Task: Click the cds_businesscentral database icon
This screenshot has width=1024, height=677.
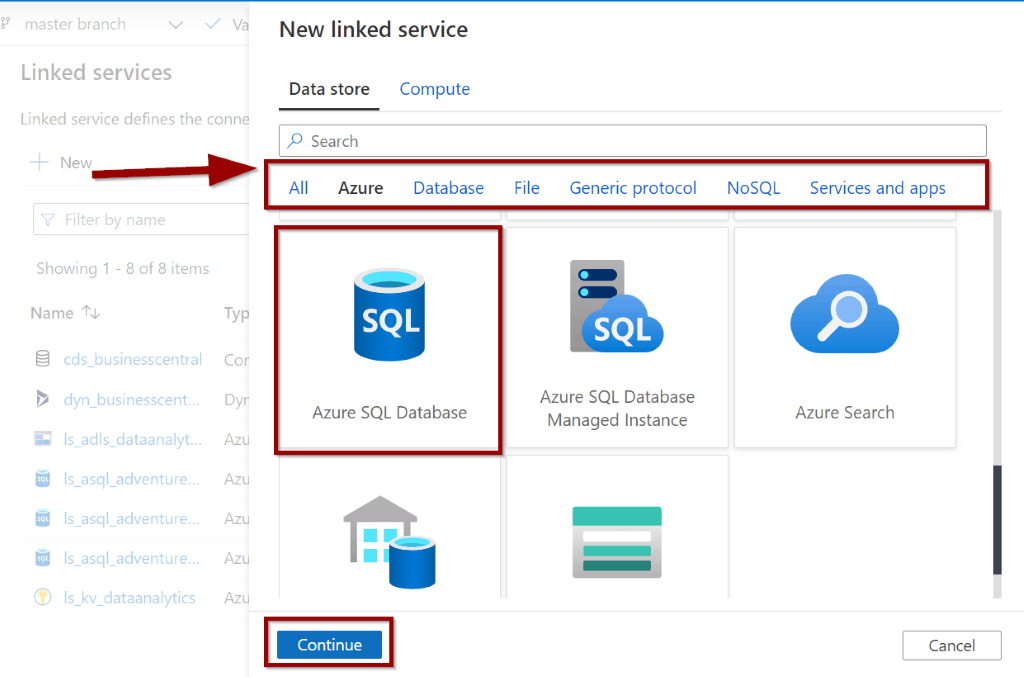Action: [42, 358]
